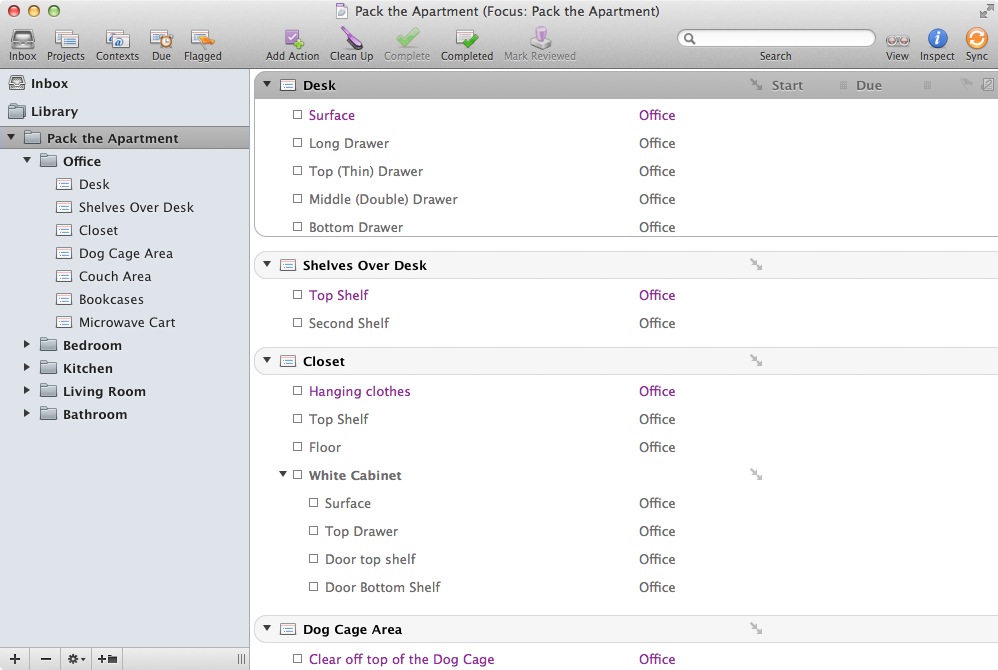Check off the Long Drawer action
Screen dimensions: 998x670
(x=297, y=144)
